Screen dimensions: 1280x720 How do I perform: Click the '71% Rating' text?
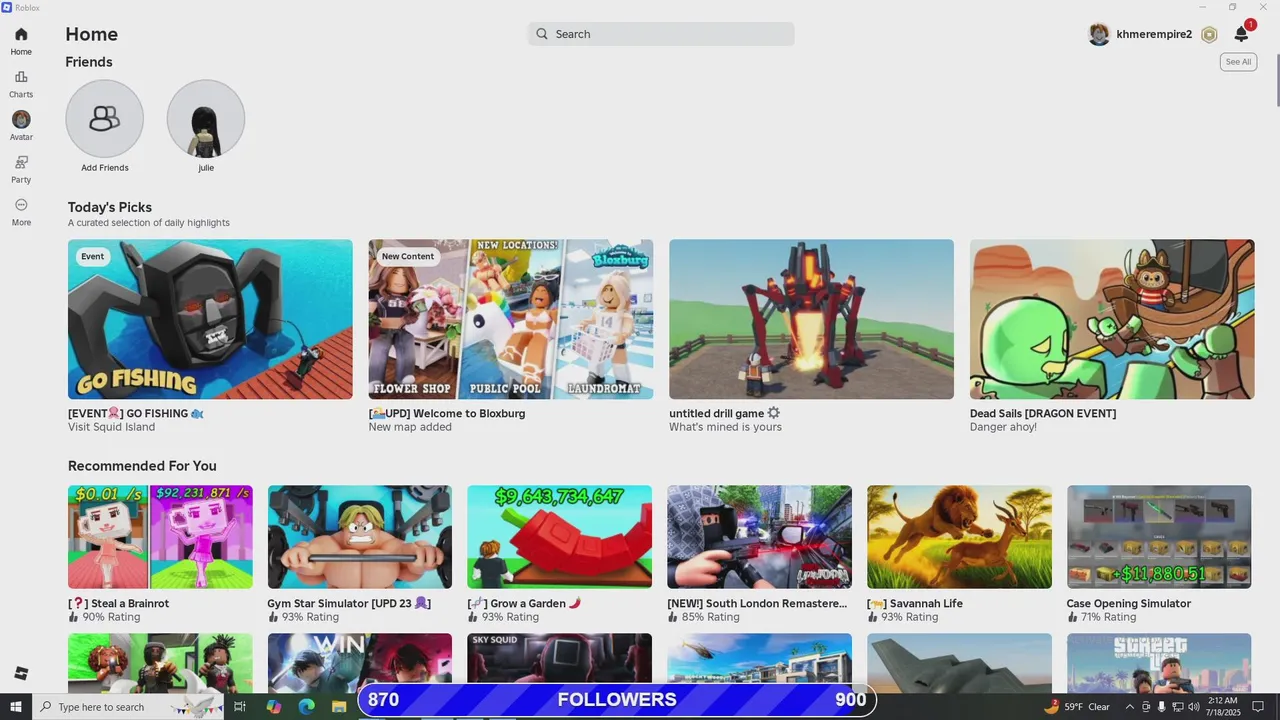coord(1110,617)
